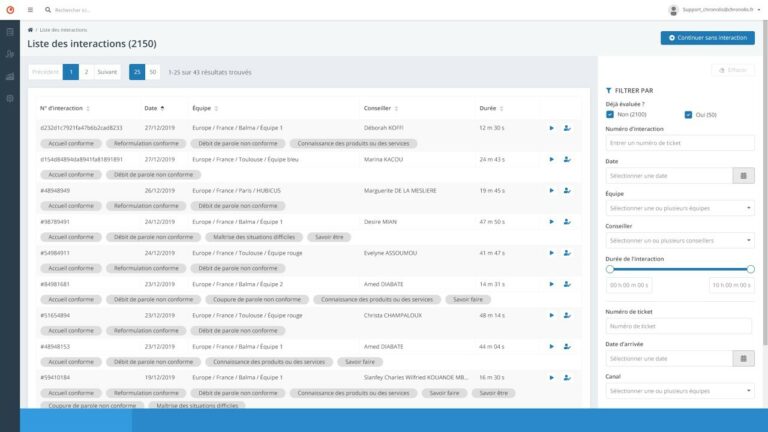
Task: Uncheck the 'Oui (50)' checkbox
Action: click(x=688, y=115)
